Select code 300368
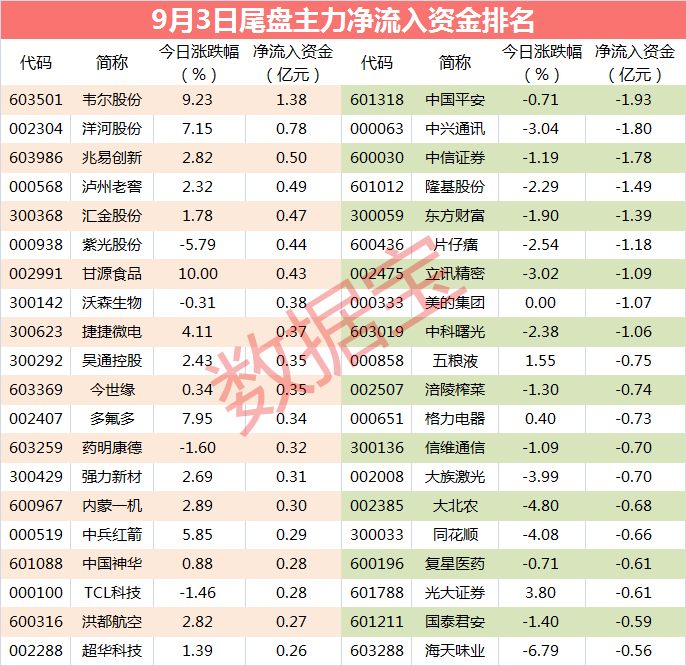The image size is (686, 666). point(36,216)
